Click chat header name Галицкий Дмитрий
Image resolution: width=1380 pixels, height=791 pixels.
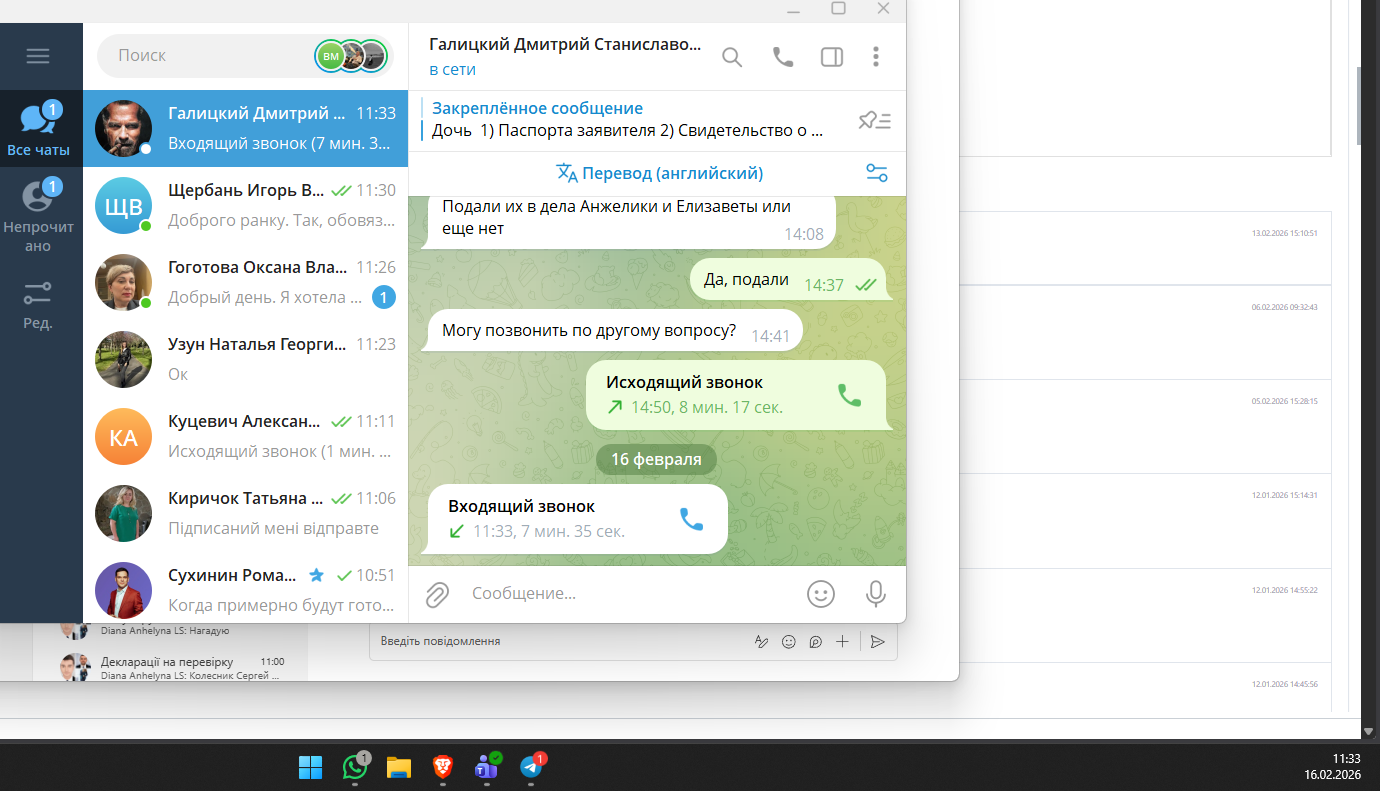(565, 45)
